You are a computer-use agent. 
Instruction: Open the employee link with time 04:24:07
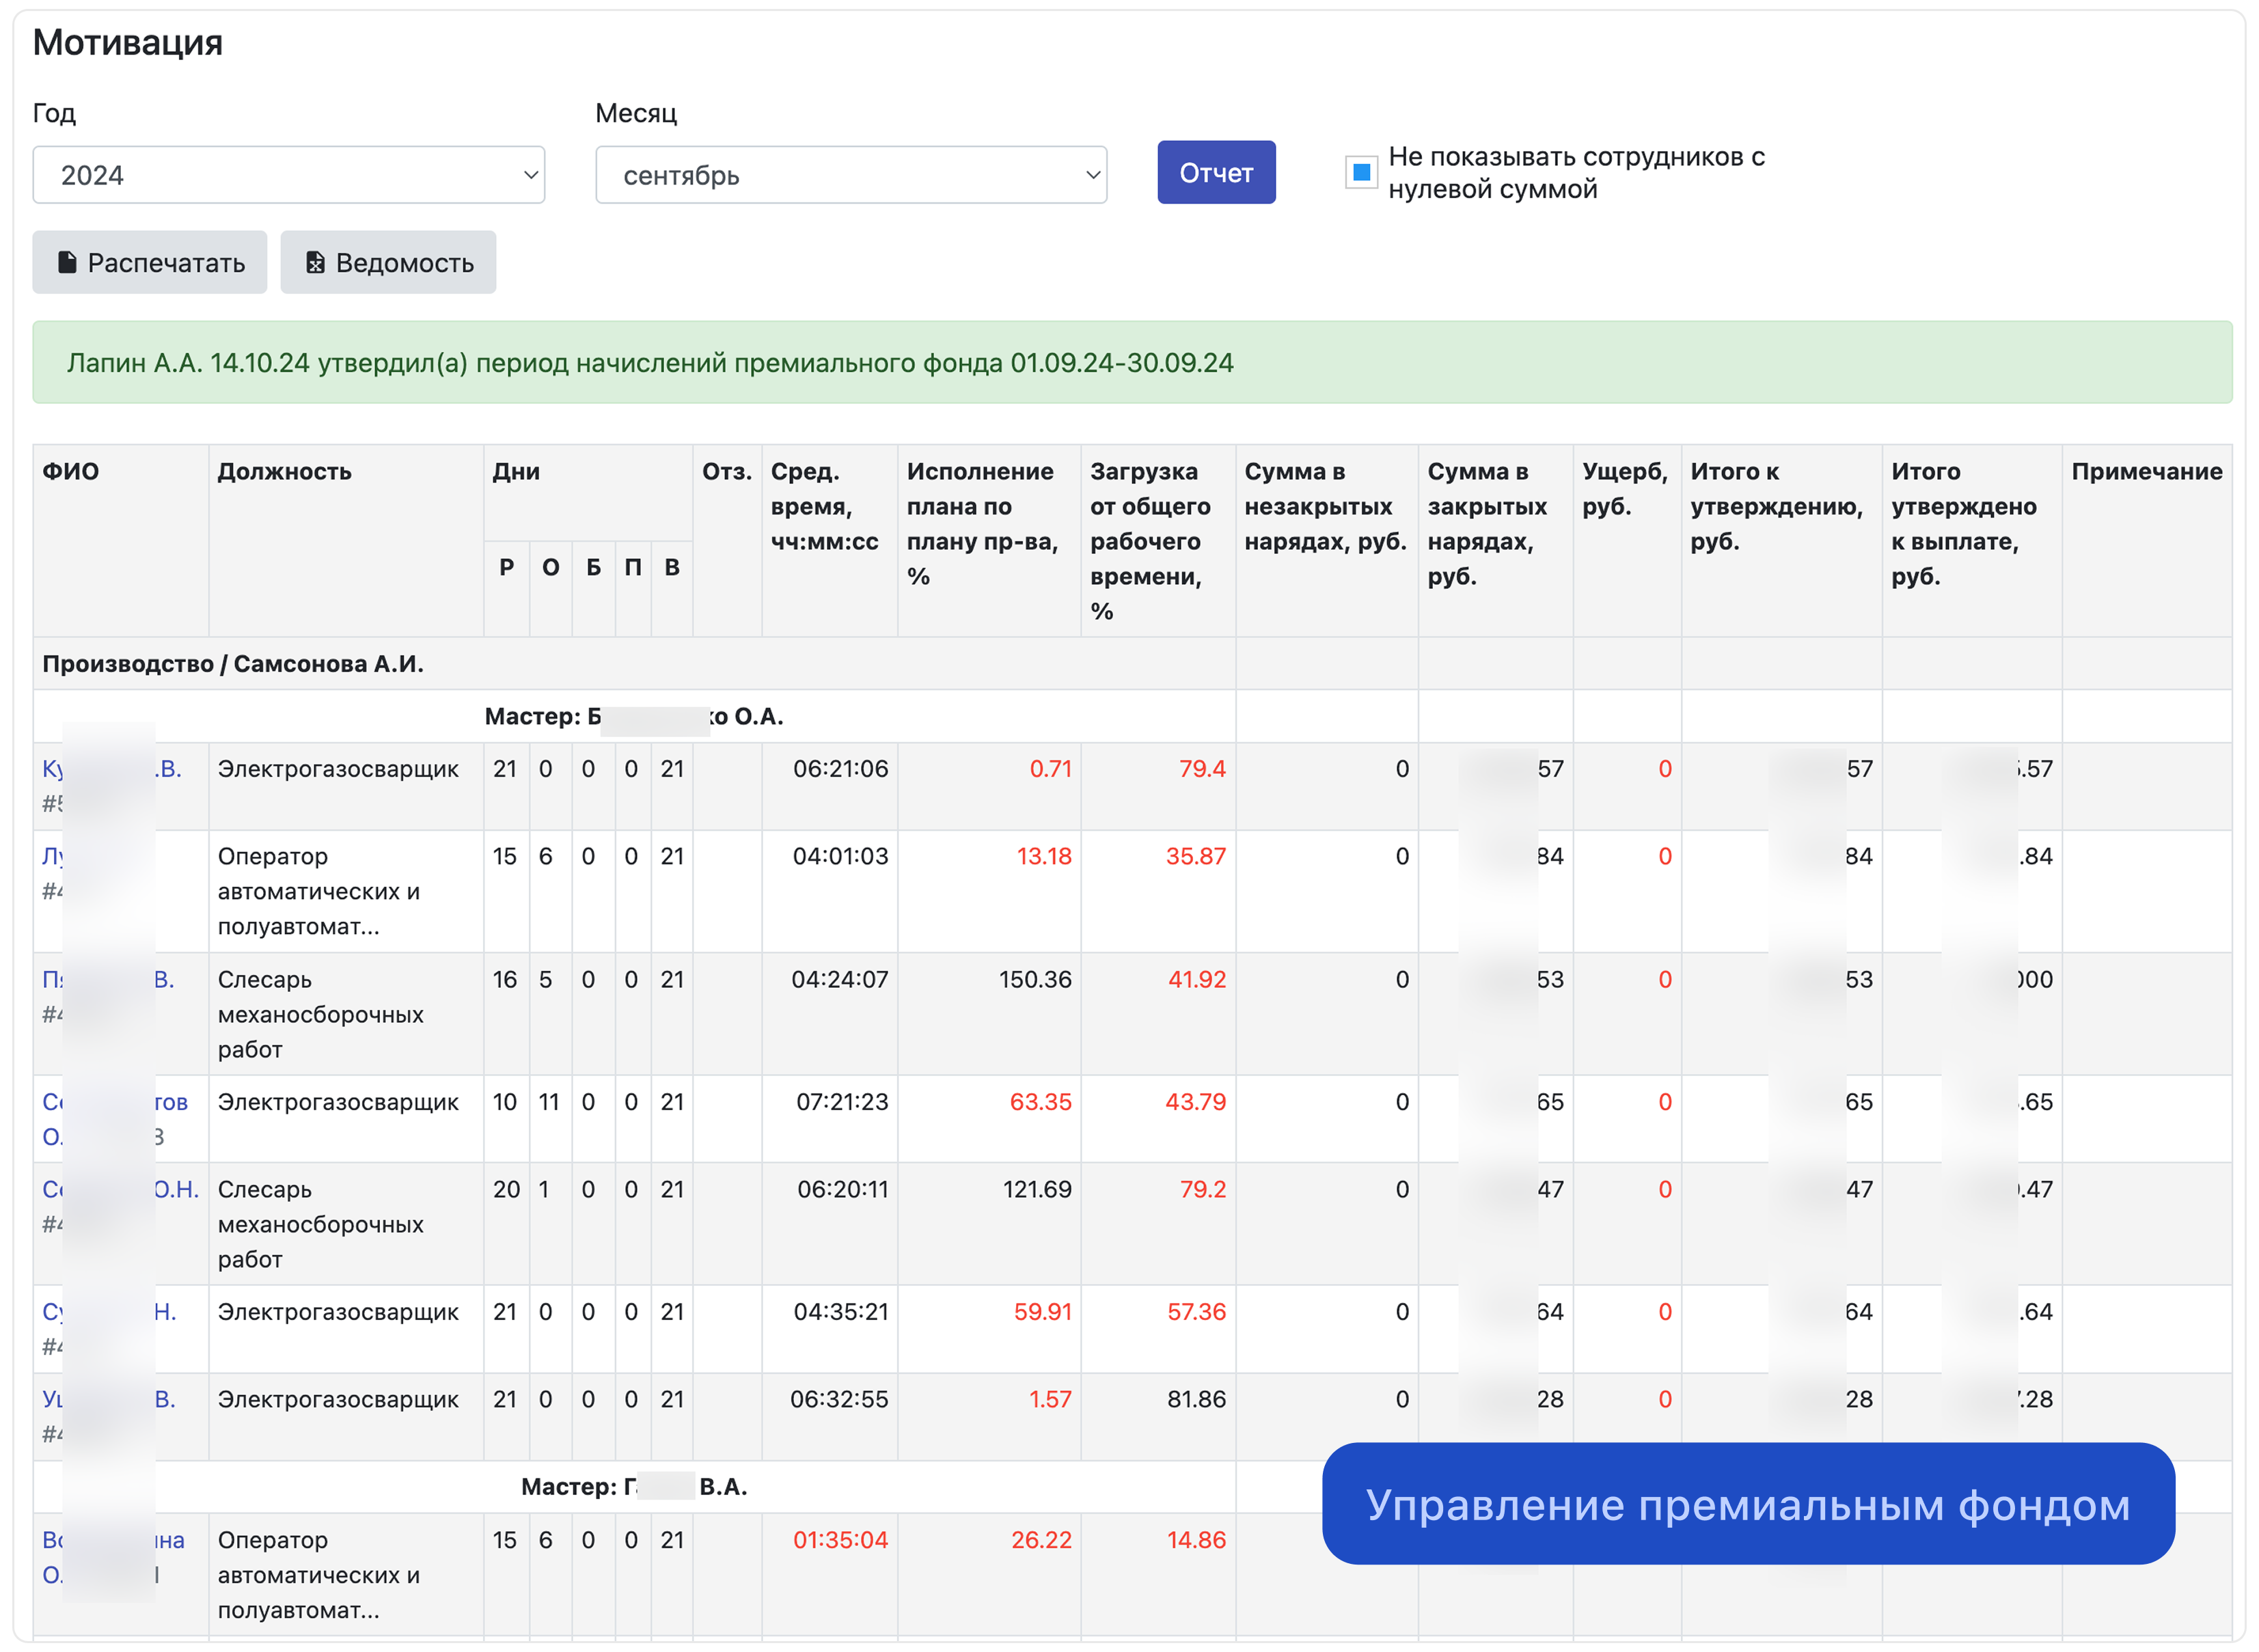click(108, 980)
